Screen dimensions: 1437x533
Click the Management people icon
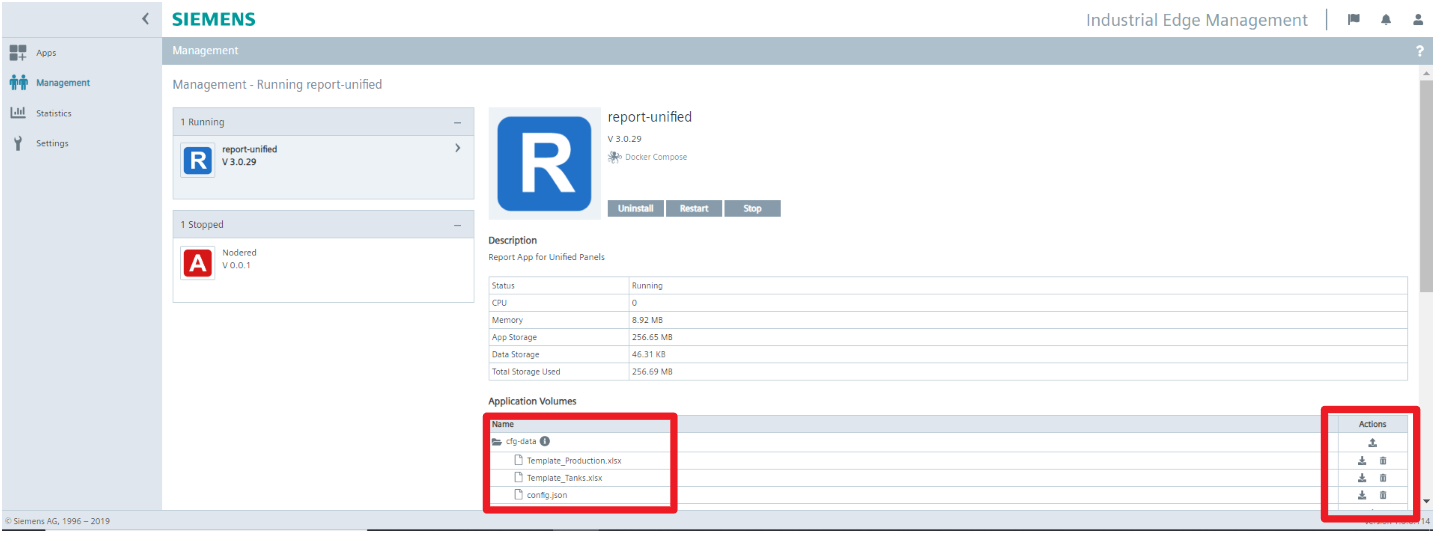click(x=18, y=83)
